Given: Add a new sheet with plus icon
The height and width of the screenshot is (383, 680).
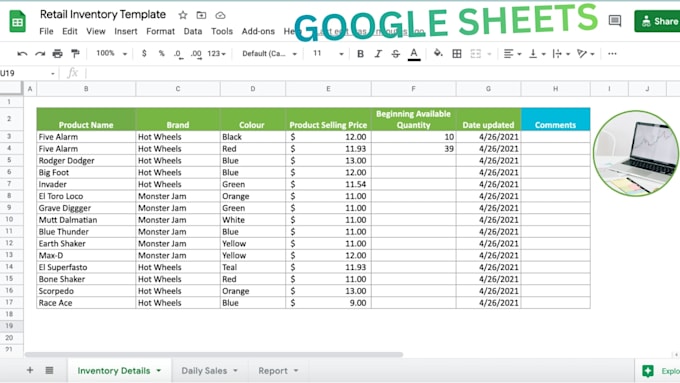Looking at the screenshot, I should [30, 370].
